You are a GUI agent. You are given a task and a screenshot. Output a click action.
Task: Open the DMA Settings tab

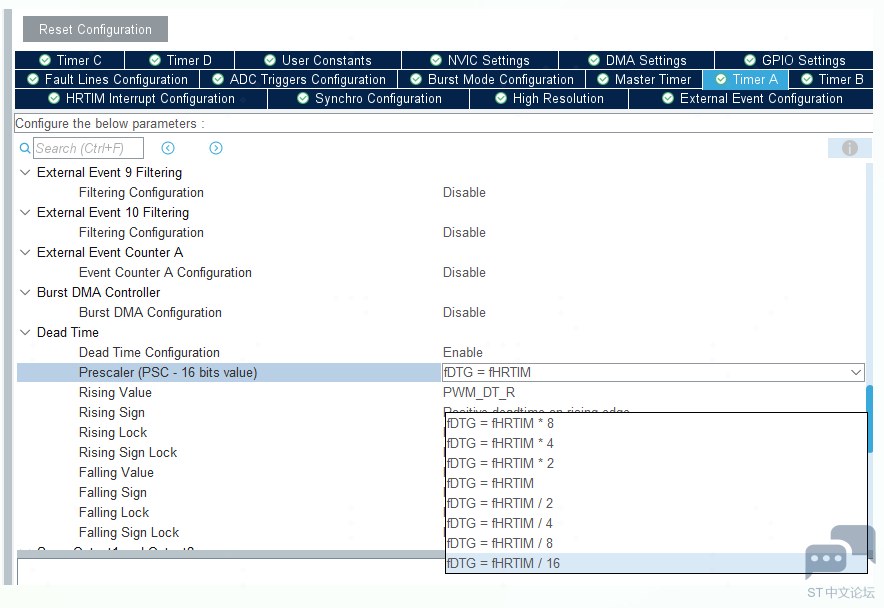(x=636, y=60)
